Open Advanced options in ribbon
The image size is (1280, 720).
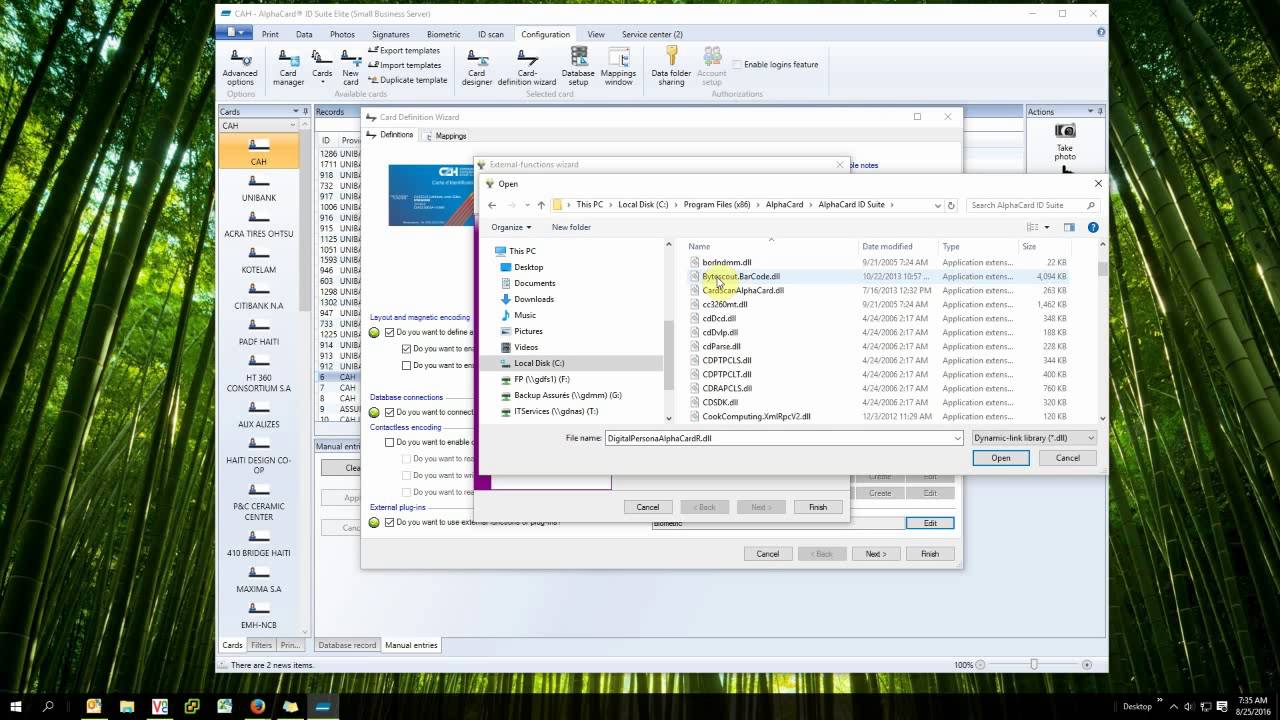click(x=240, y=66)
